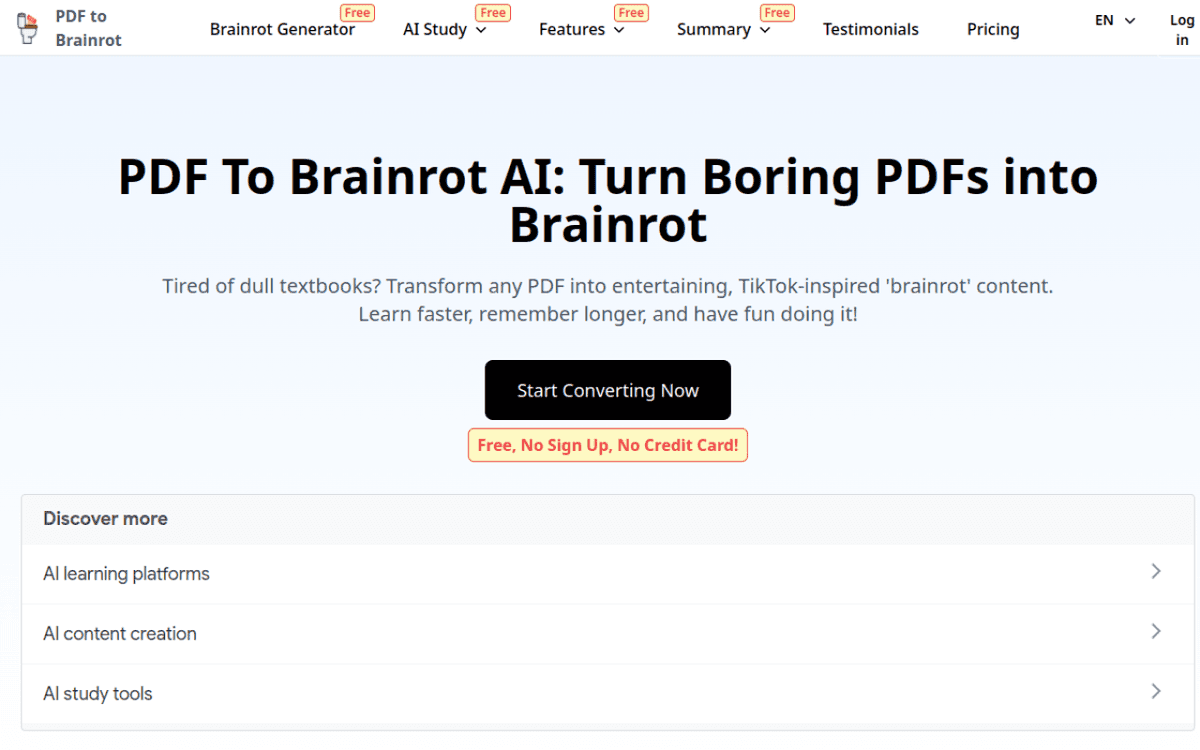Expand the Features dropdown menu

click(x=581, y=30)
